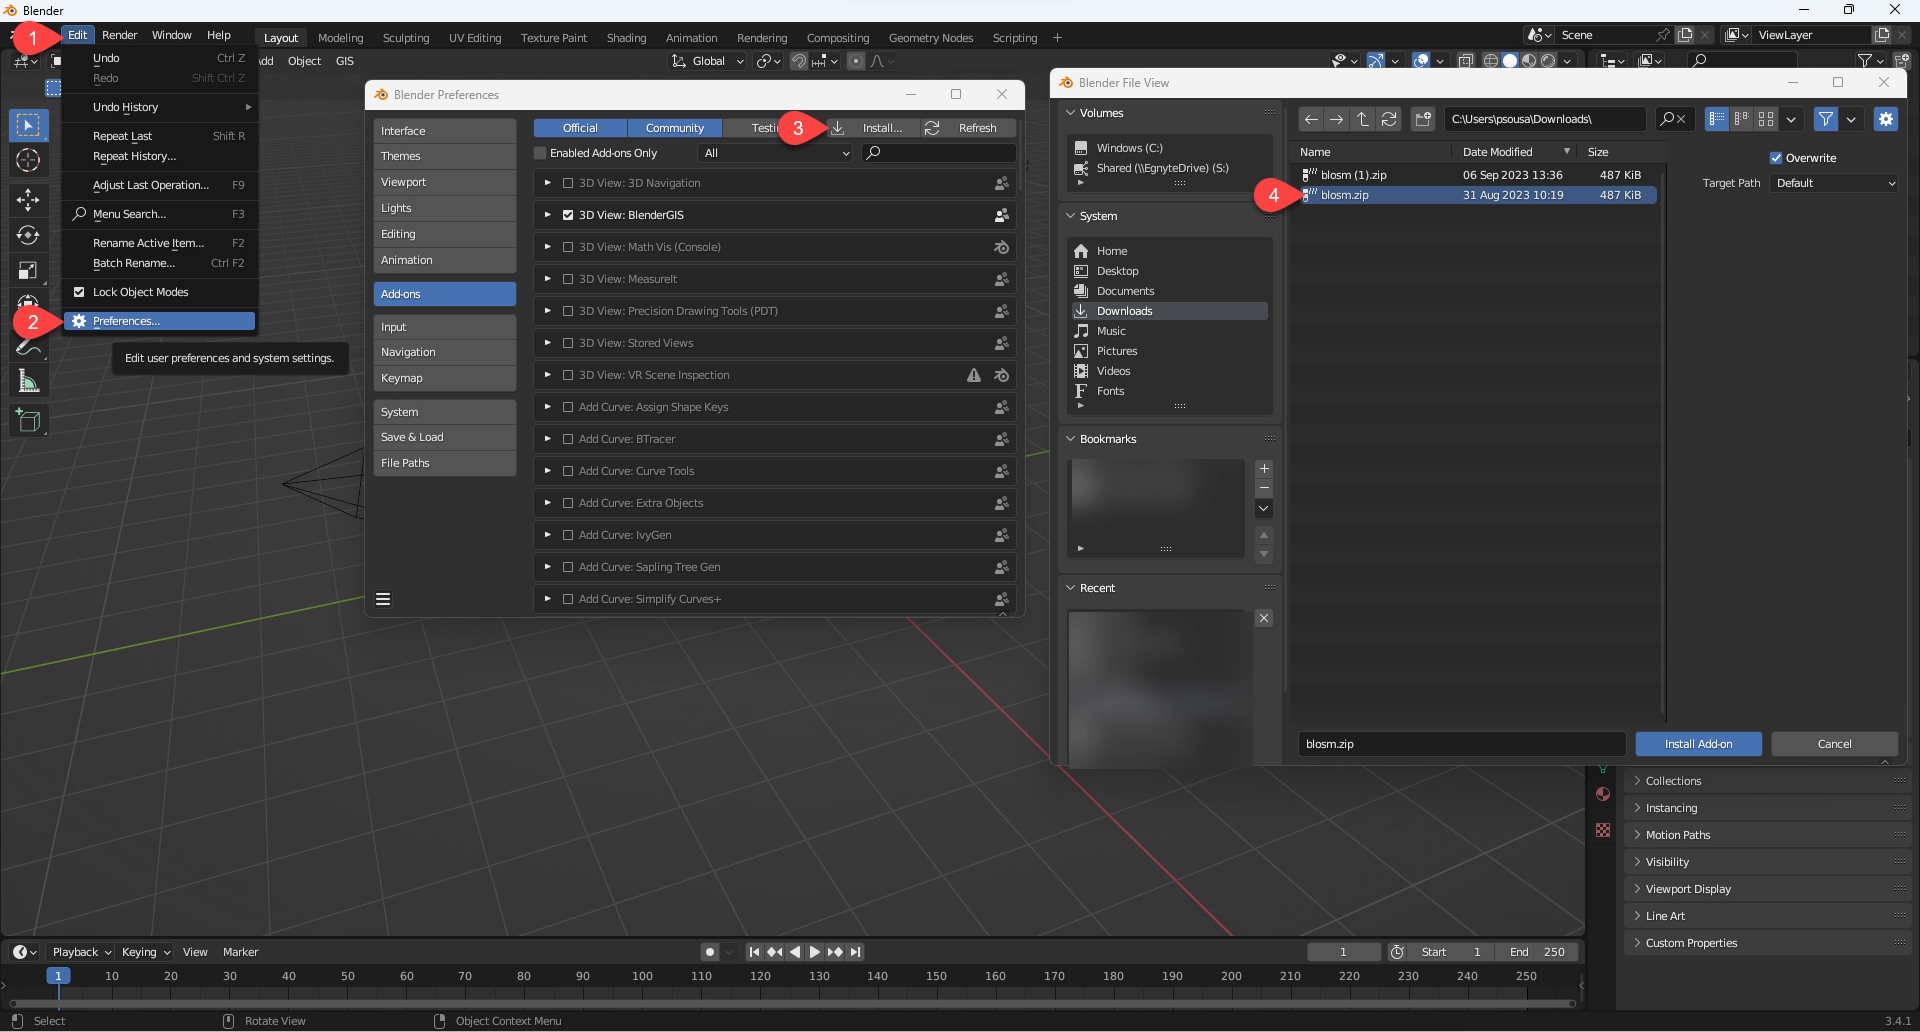Adjust End frame value field
The width and height of the screenshot is (1920, 1032).
point(1538,952)
